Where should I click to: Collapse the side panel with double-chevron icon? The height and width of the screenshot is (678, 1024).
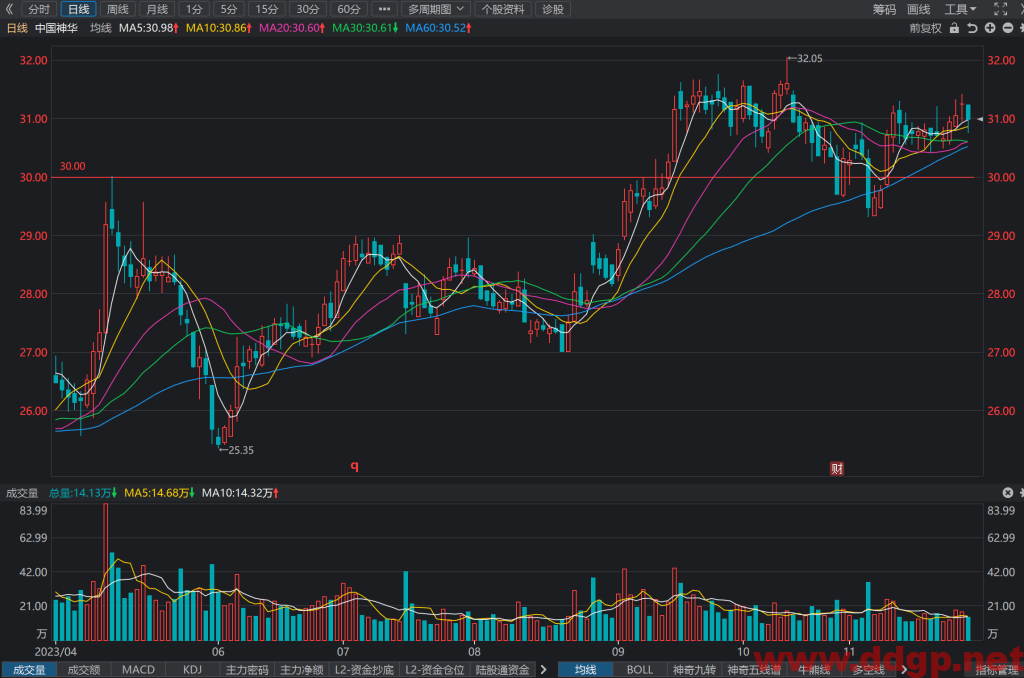pyautogui.click(x=8, y=9)
